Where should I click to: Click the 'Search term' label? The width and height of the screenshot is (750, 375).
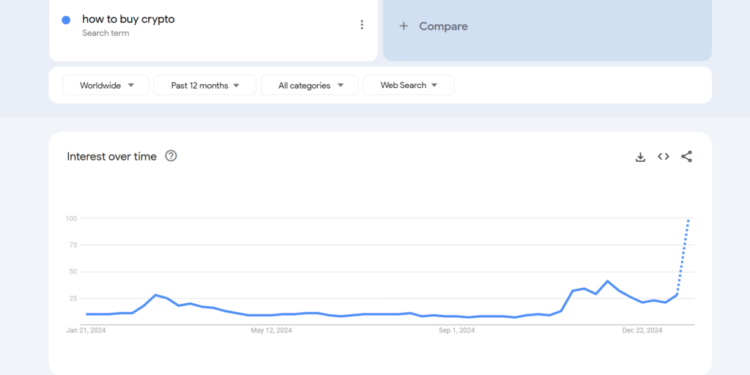click(105, 33)
